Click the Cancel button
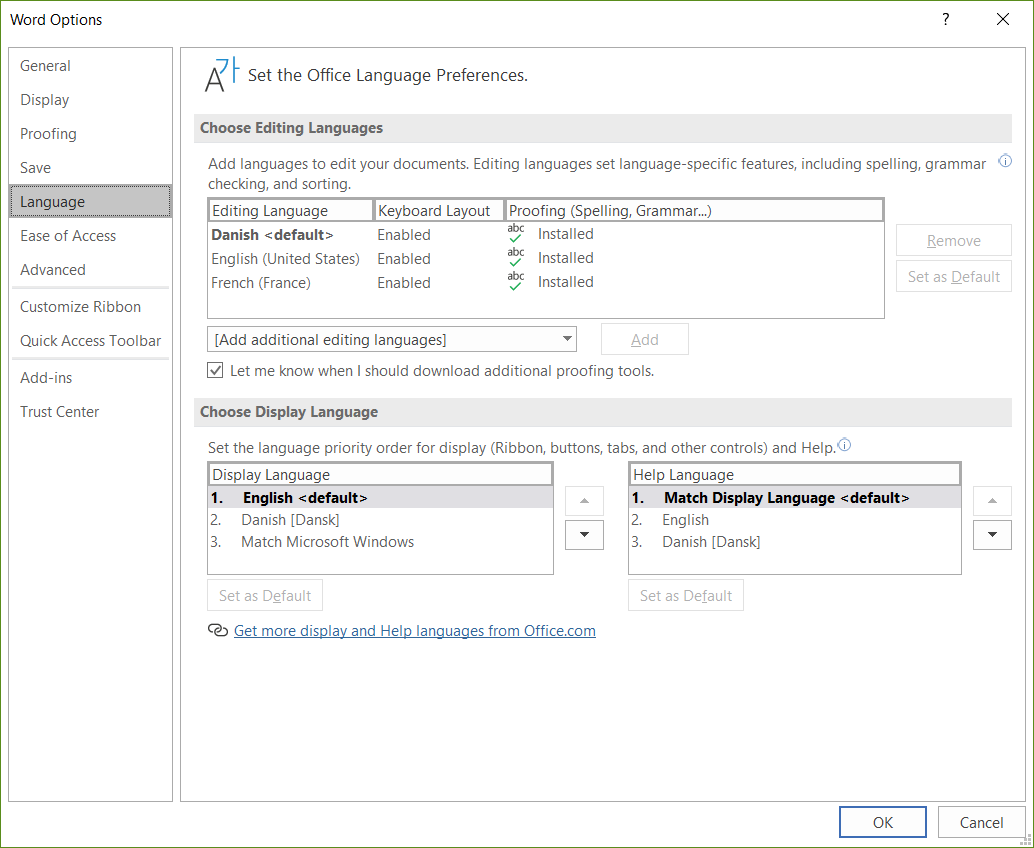 coord(981,822)
